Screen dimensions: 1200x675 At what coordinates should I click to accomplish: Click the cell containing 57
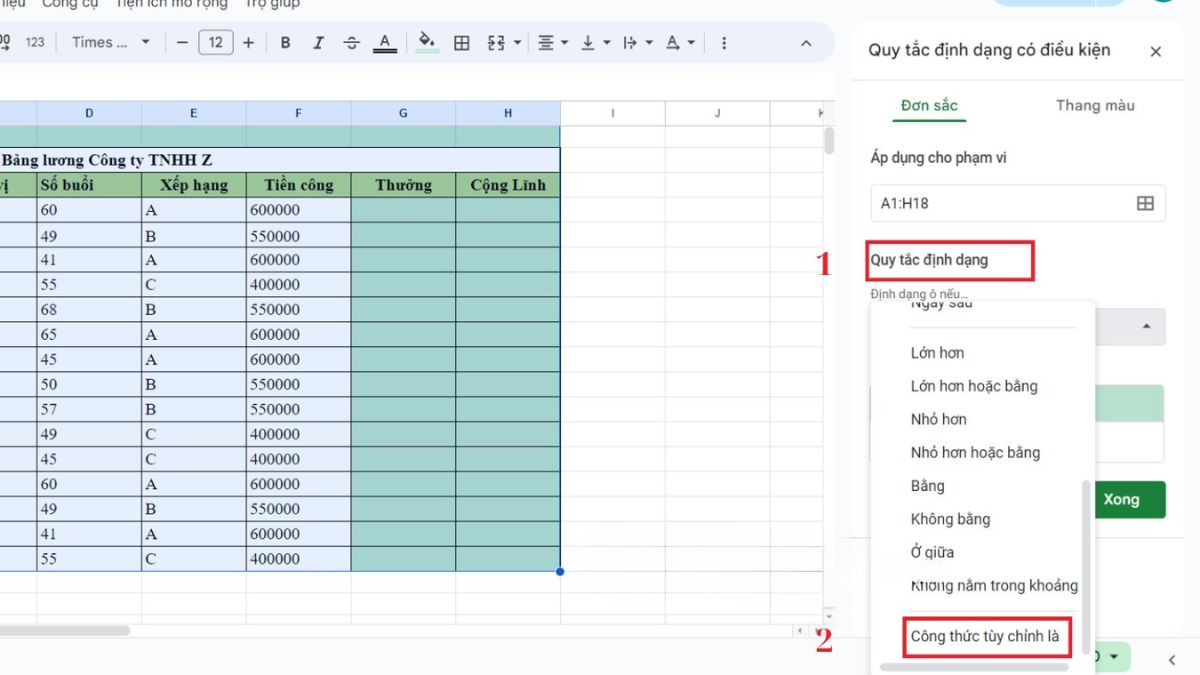click(x=89, y=409)
